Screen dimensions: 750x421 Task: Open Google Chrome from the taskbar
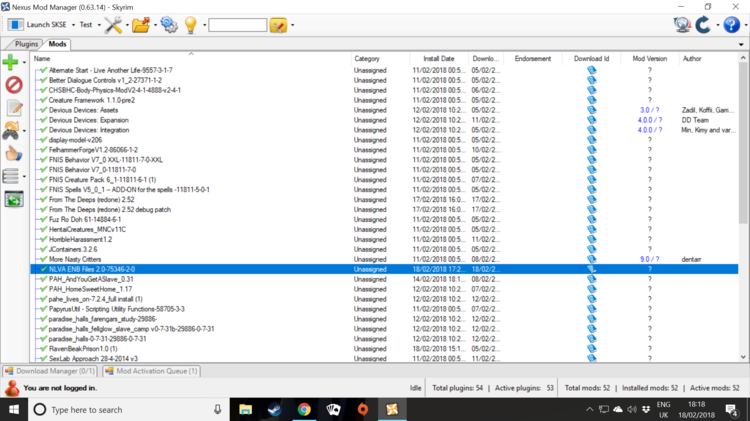pyautogui.click(x=304, y=410)
